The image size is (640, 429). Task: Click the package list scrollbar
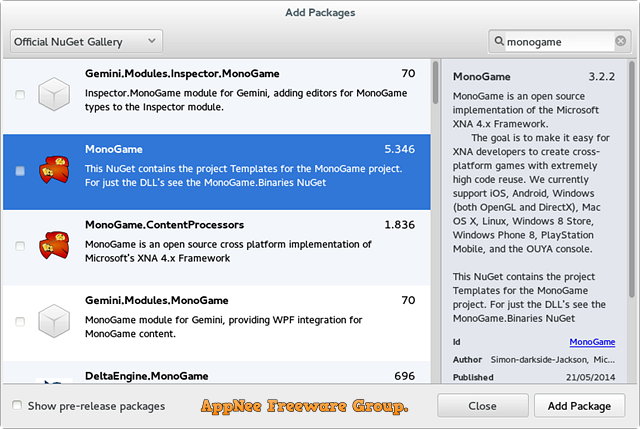click(436, 82)
